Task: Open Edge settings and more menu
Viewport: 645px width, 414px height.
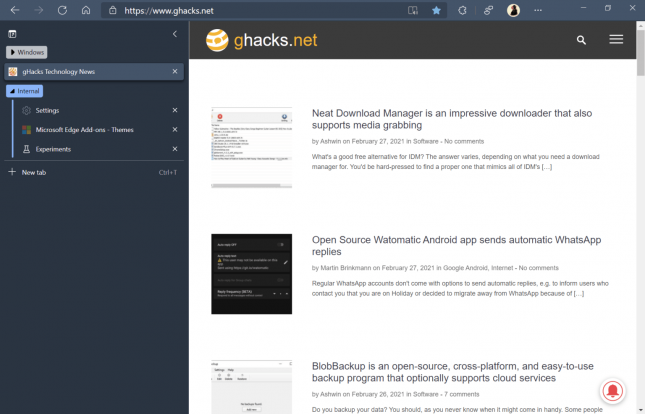Action: 538,10
